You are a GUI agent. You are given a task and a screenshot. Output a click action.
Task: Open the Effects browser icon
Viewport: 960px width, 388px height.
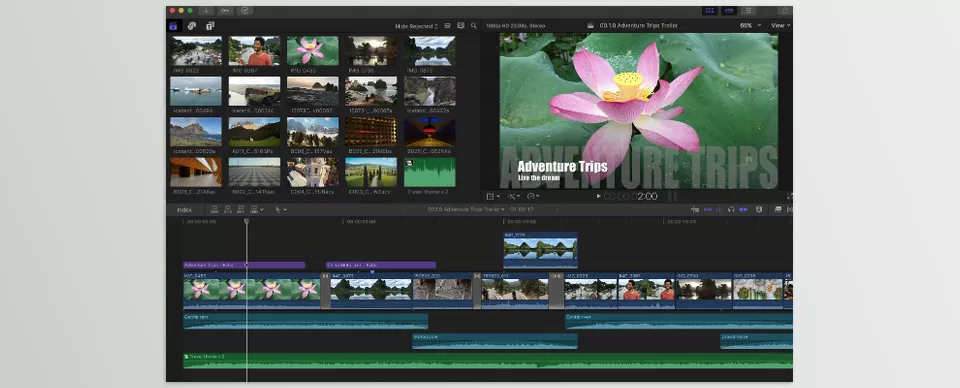coord(778,209)
